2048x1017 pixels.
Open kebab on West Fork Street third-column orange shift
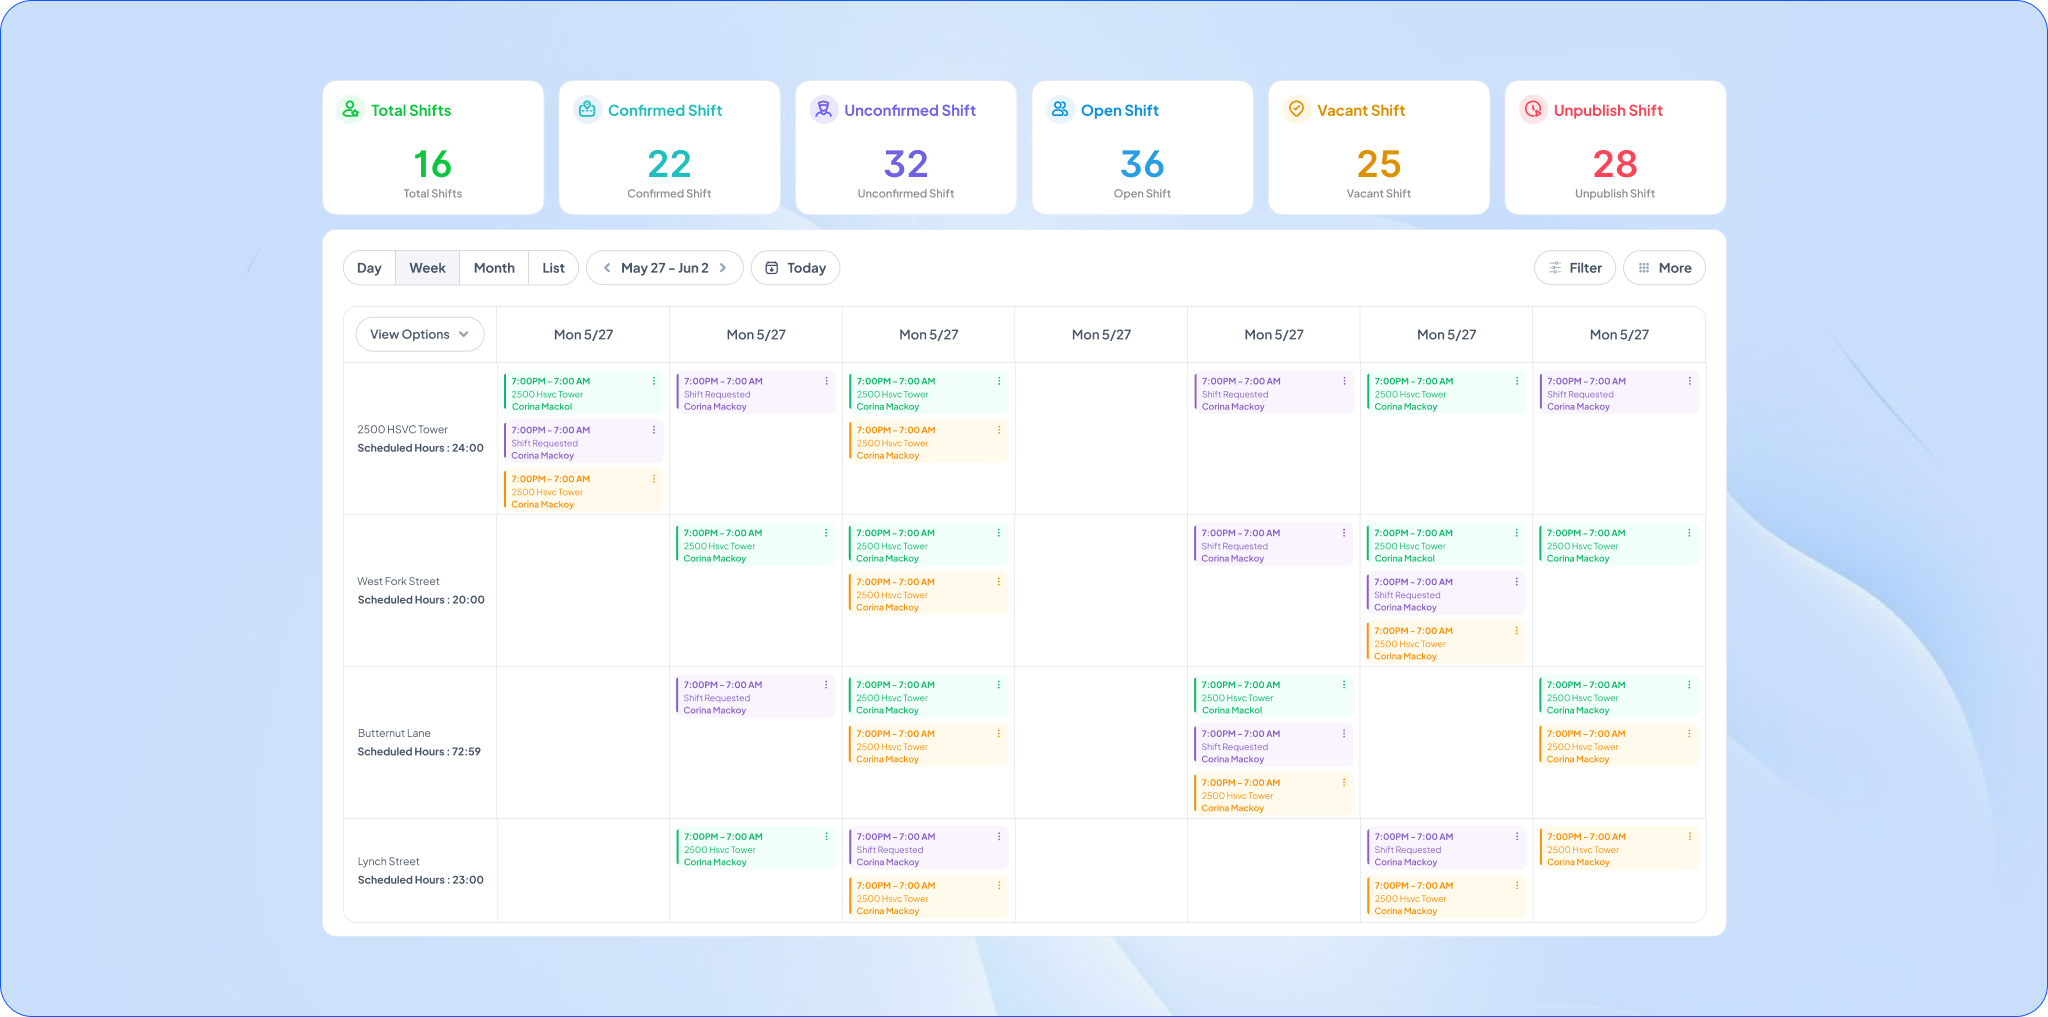pyautogui.click(x=999, y=582)
